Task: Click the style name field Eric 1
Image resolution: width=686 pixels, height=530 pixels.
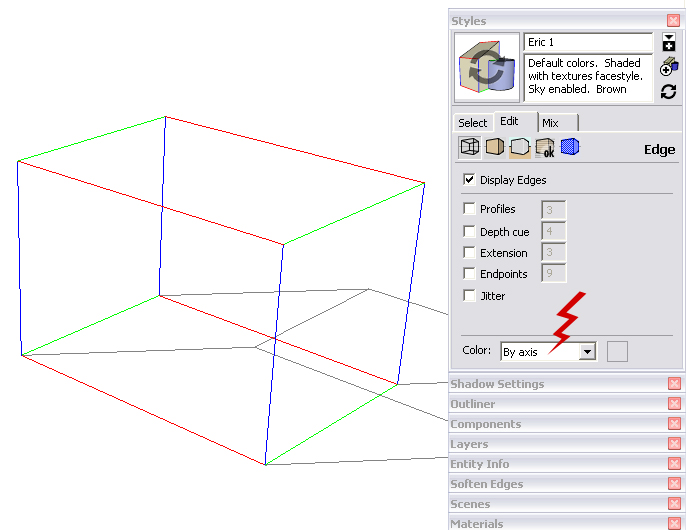Action: 588,42
